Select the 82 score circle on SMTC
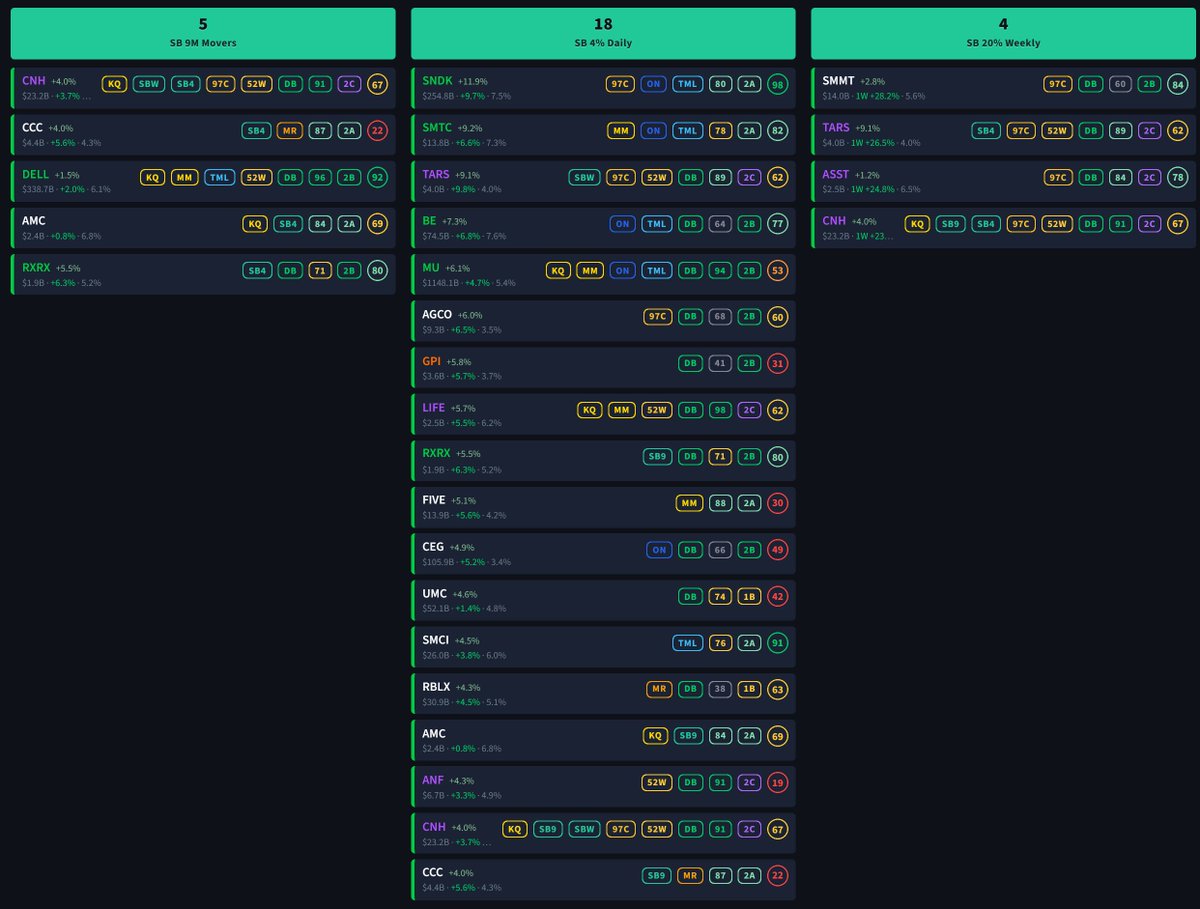Viewport: 1200px width, 909px height. pyautogui.click(x=777, y=131)
